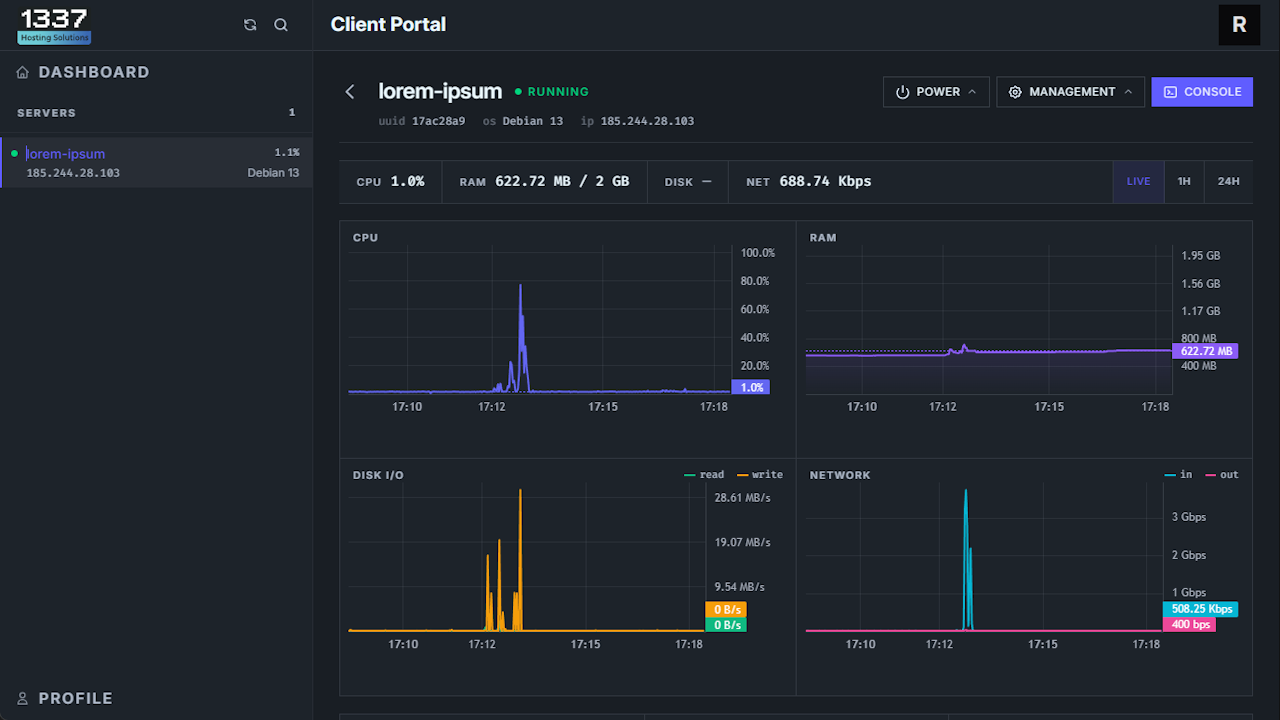Open search with the magnifier icon
The height and width of the screenshot is (720, 1280).
click(281, 25)
